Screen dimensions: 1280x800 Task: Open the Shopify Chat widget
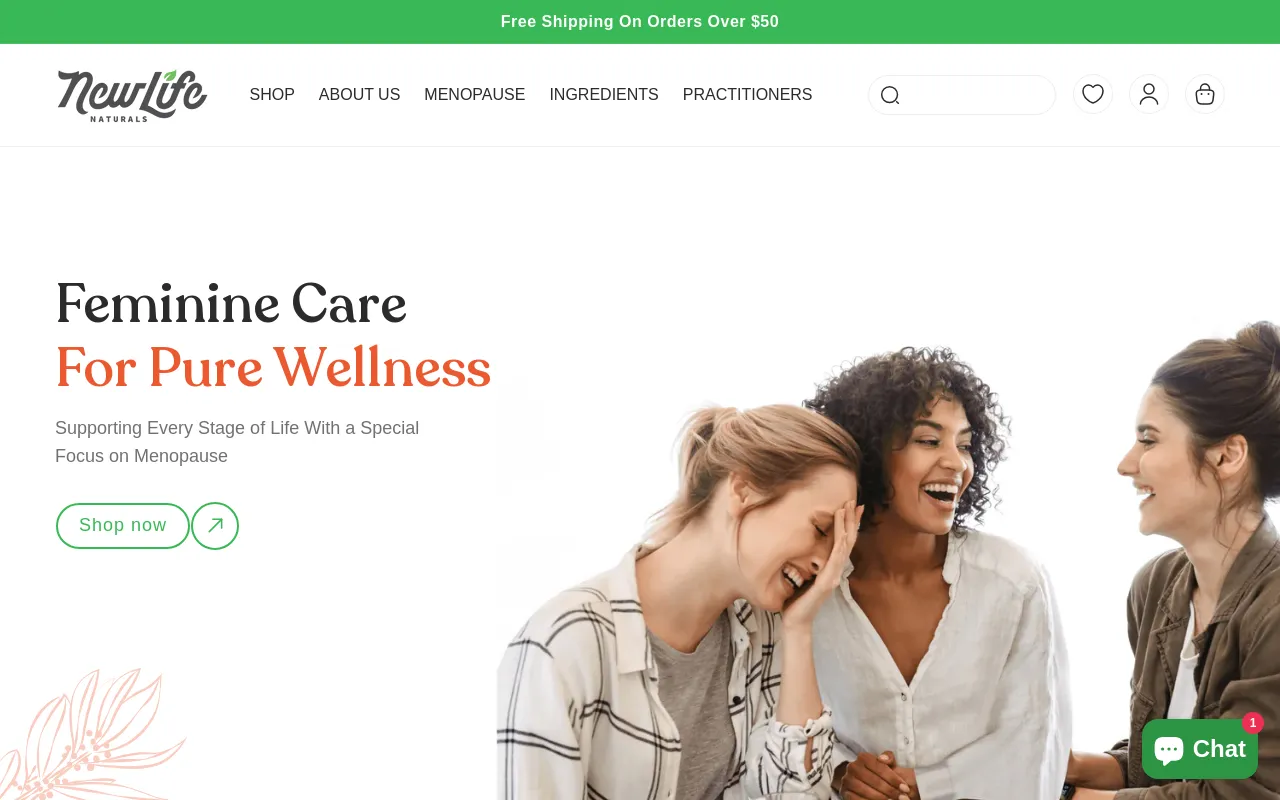(x=1199, y=749)
